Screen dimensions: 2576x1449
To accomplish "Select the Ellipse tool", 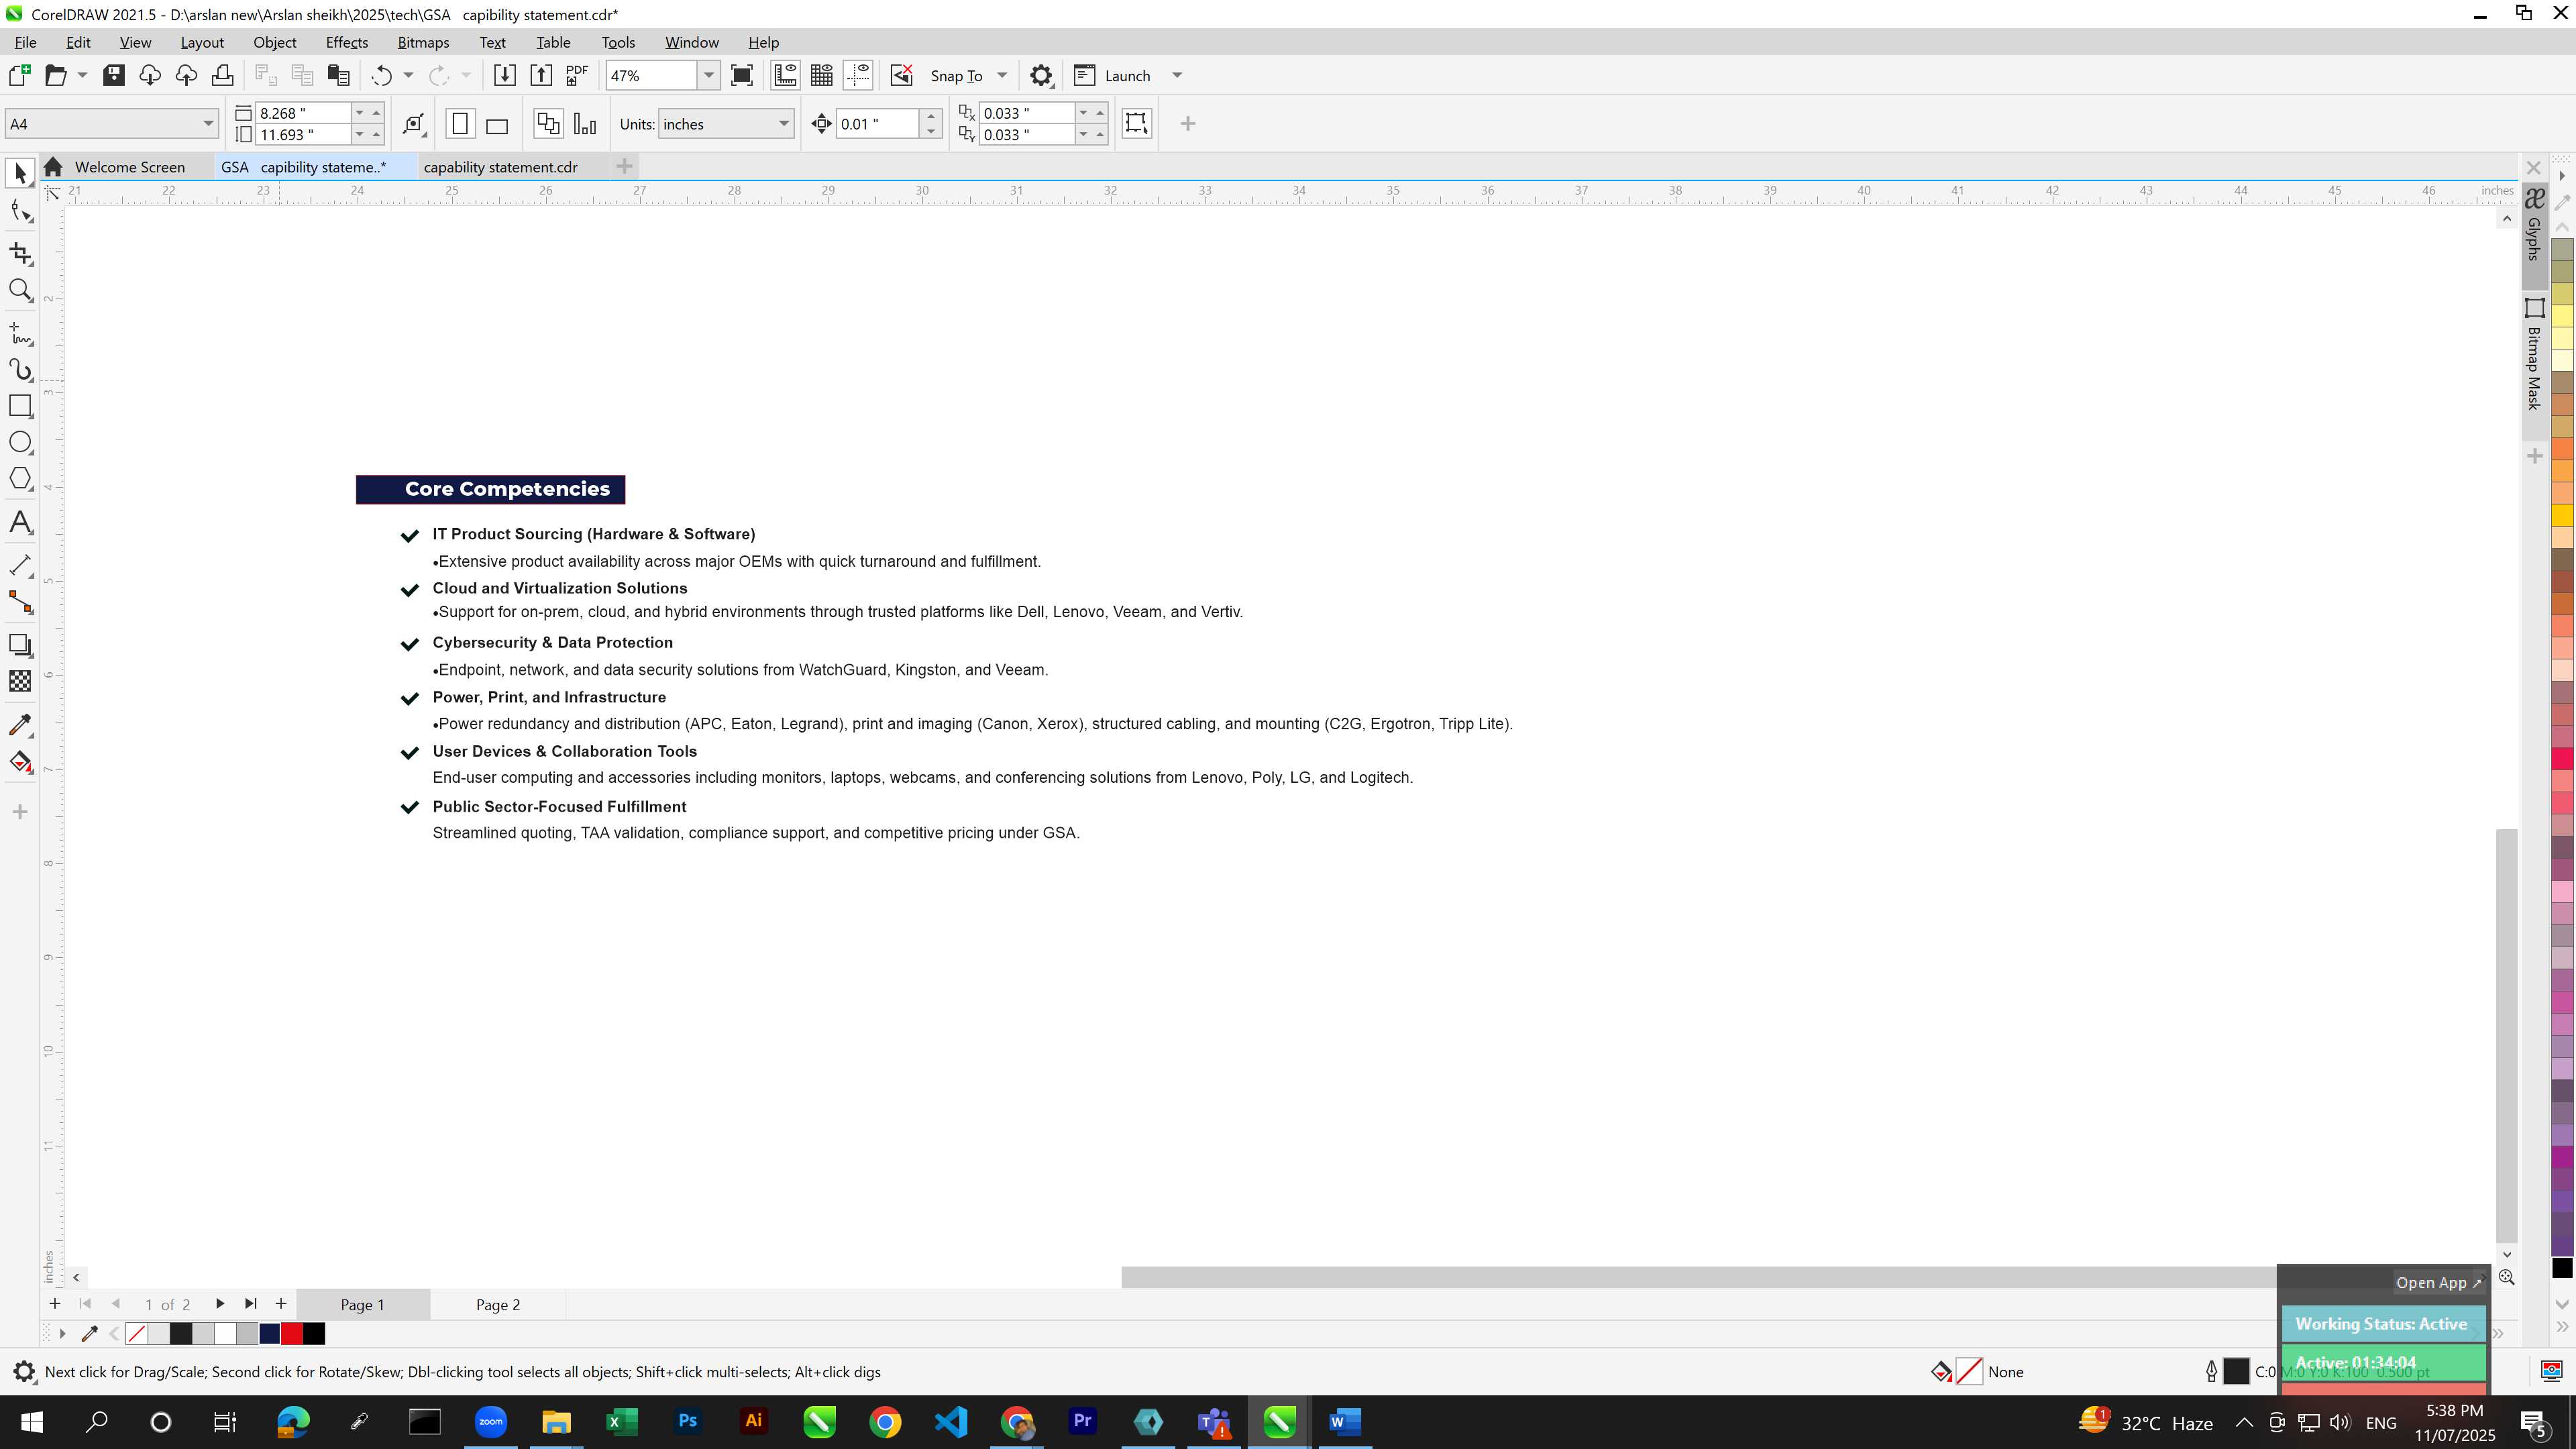I will 20,442.
